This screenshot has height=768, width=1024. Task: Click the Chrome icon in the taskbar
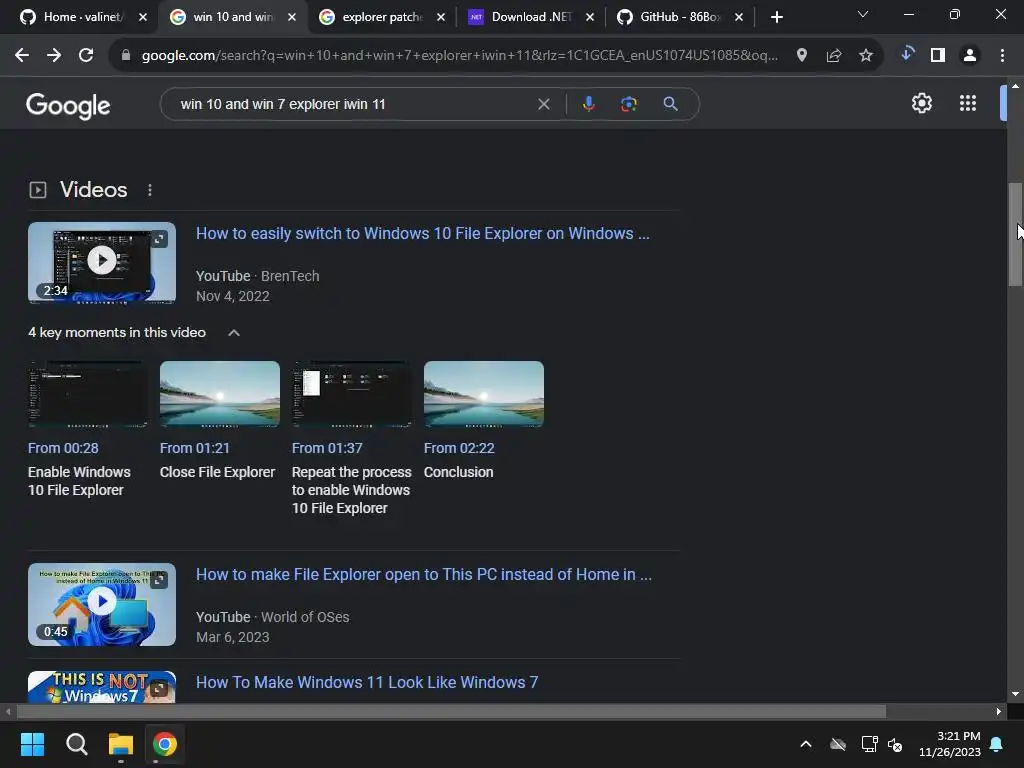coord(165,744)
